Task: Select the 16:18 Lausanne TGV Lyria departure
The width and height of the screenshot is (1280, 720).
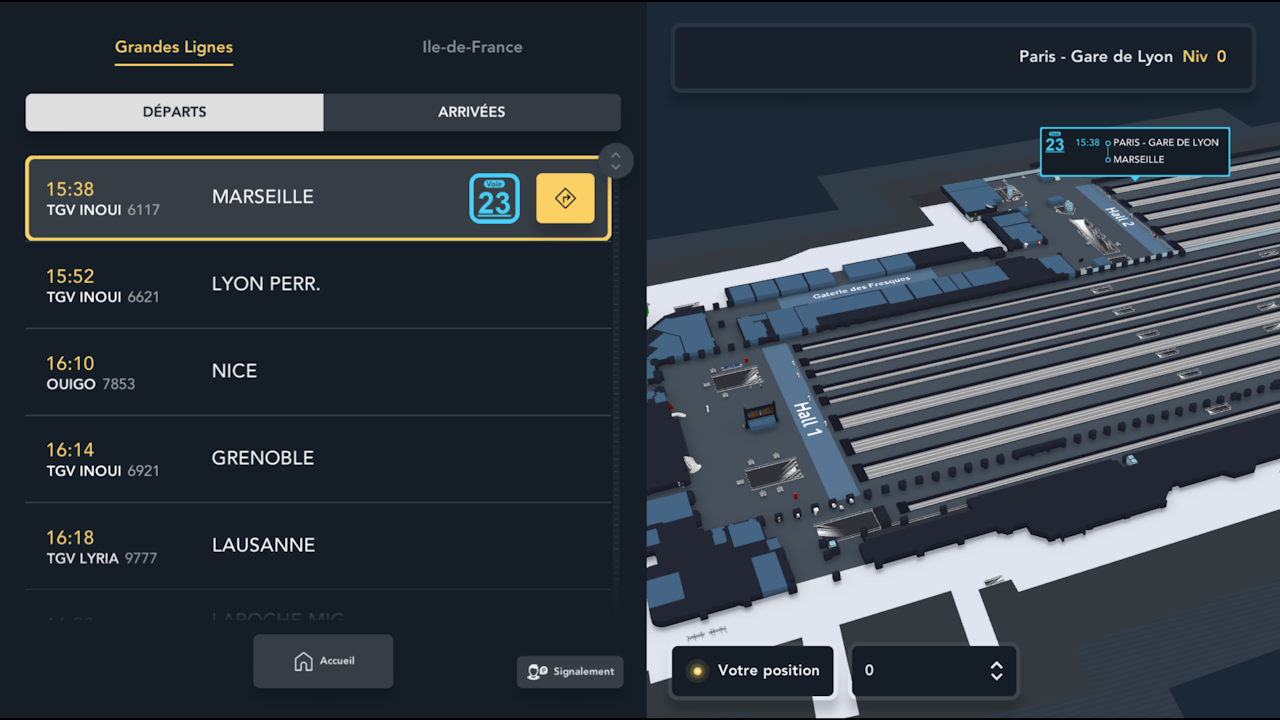Action: [x=318, y=546]
